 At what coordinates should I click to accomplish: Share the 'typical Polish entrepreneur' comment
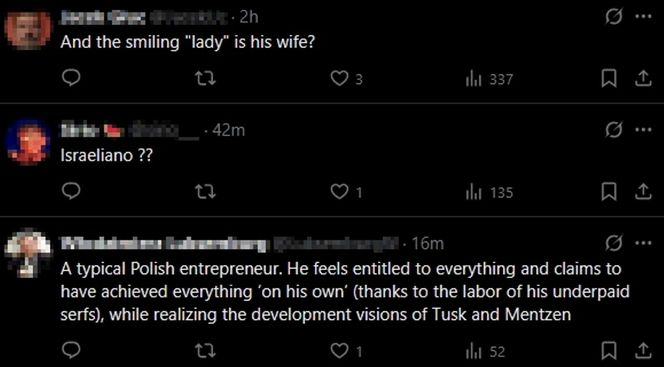point(642,351)
